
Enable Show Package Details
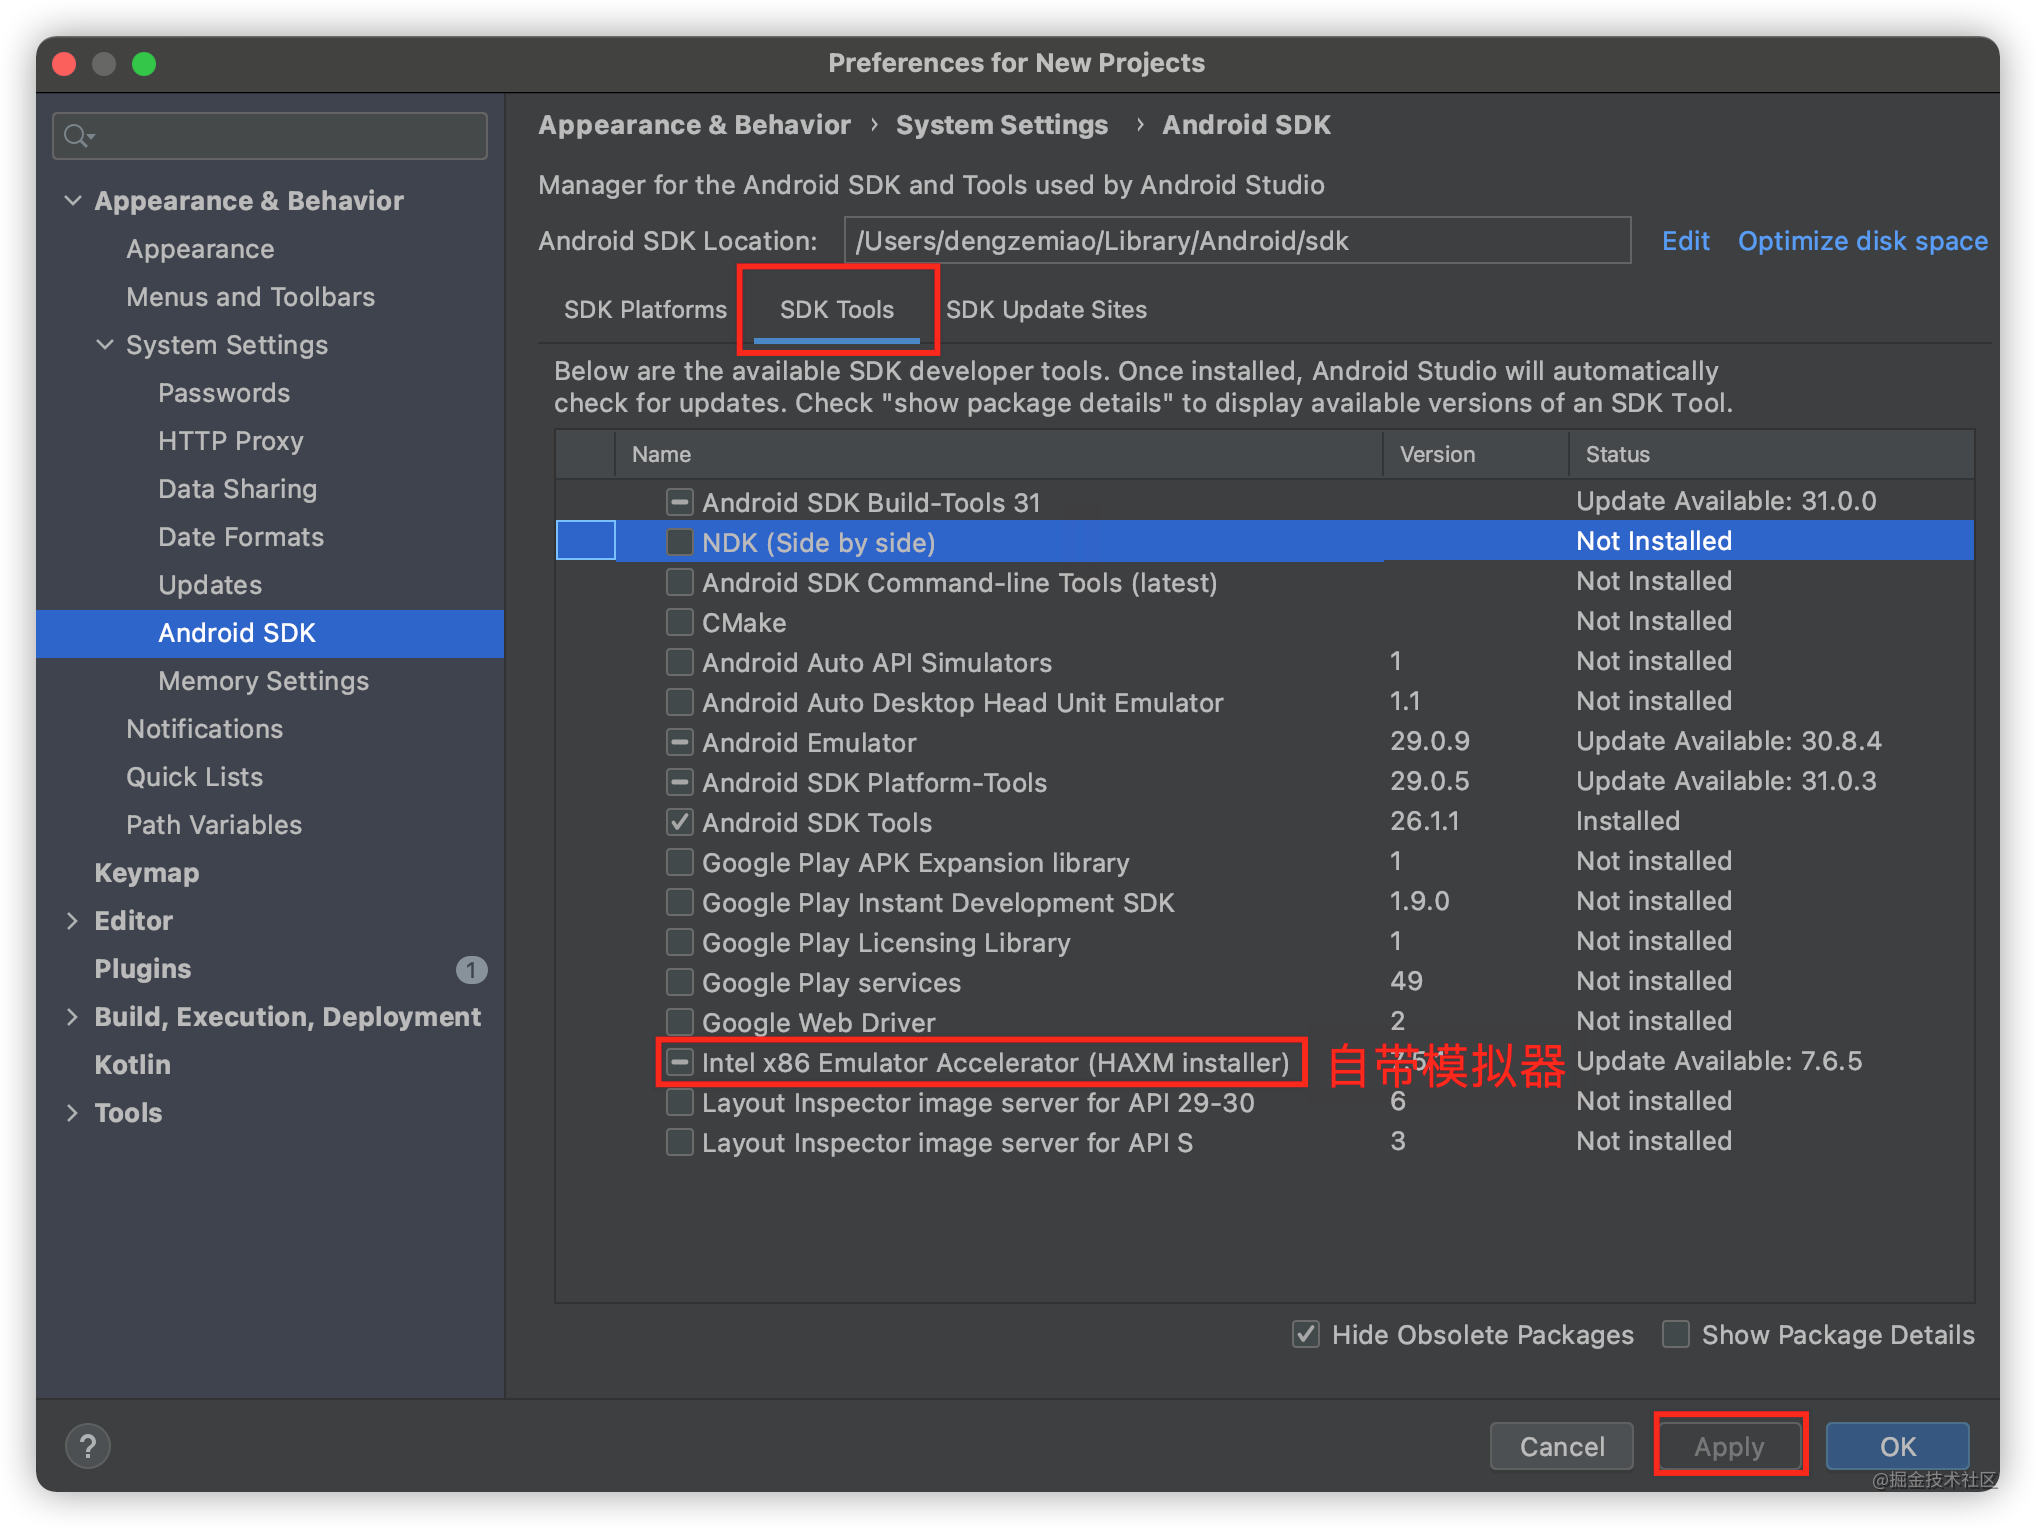pos(1675,1334)
